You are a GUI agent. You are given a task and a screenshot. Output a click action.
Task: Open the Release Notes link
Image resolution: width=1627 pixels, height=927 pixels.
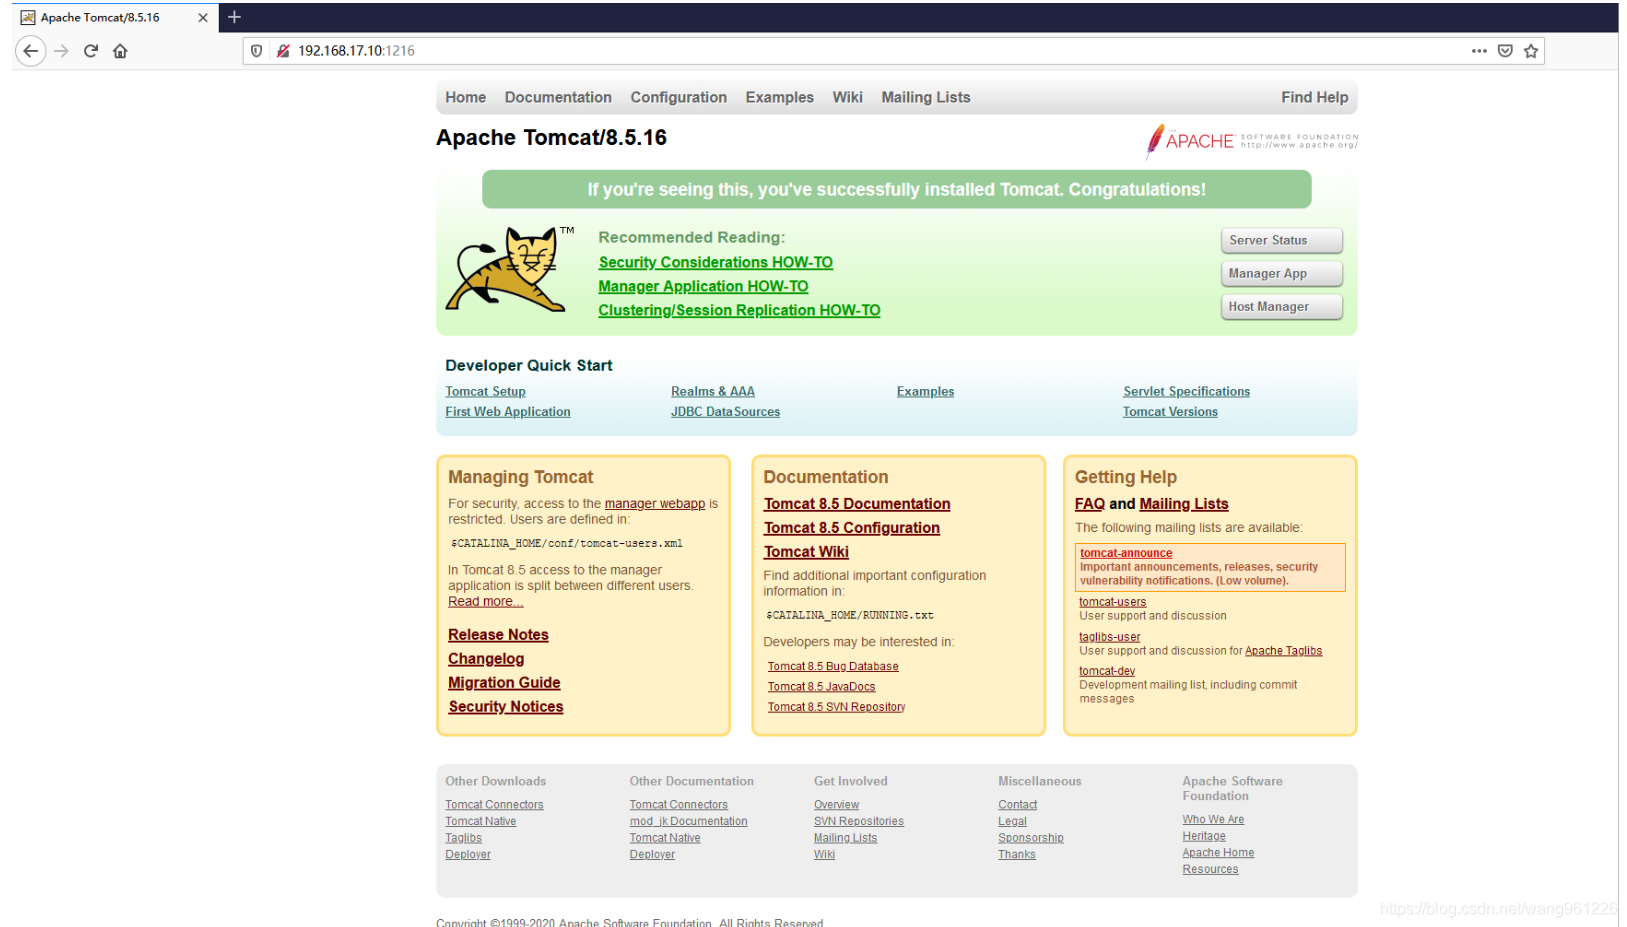click(x=498, y=635)
